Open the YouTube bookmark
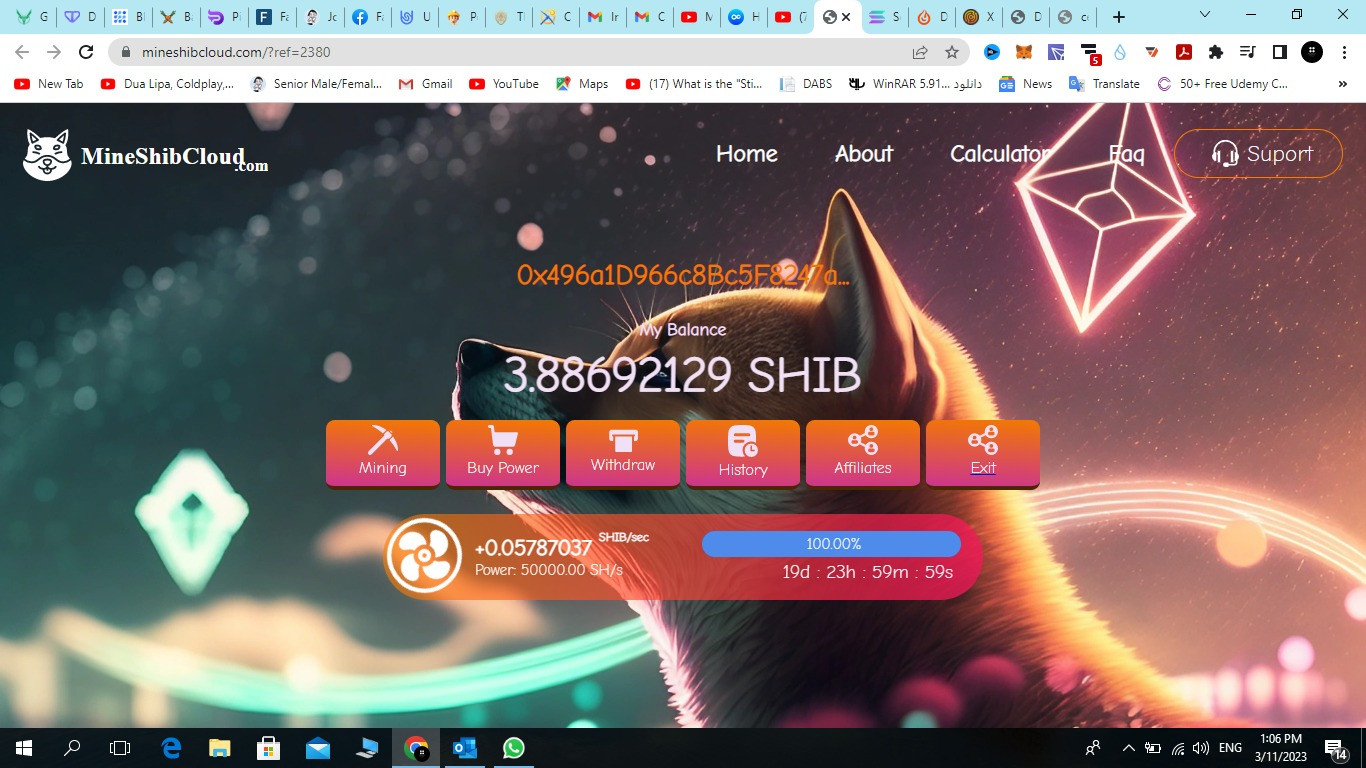The image size is (1366, 768). pyautogui.click(x=504, y=84)
